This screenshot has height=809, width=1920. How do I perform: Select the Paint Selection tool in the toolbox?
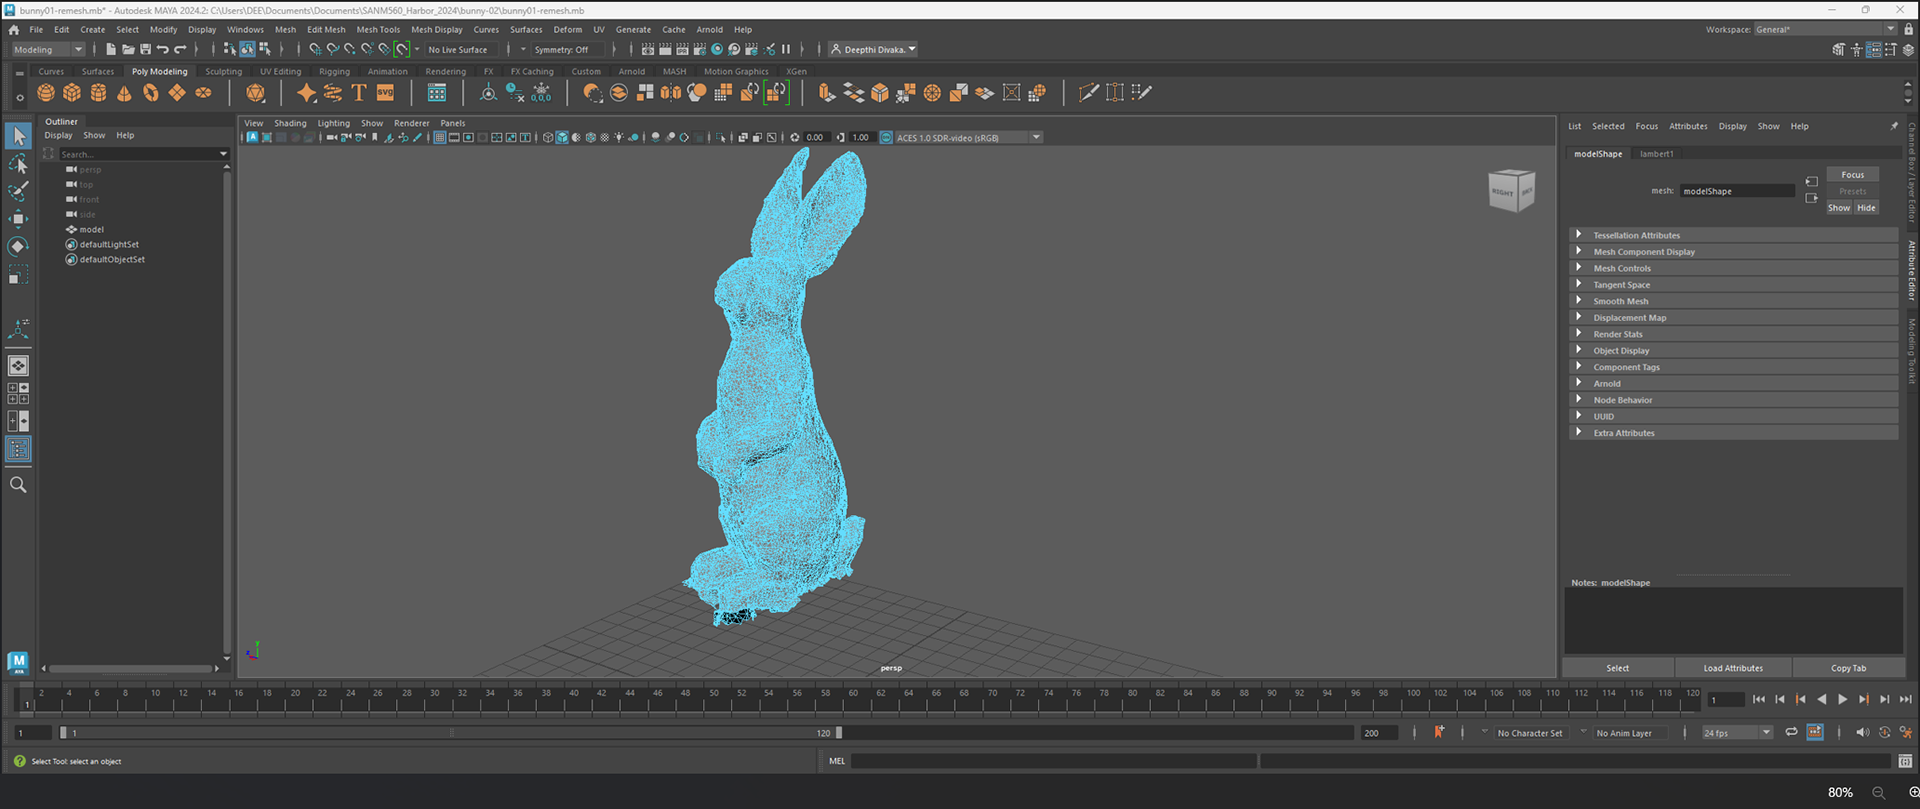point(18,191)
